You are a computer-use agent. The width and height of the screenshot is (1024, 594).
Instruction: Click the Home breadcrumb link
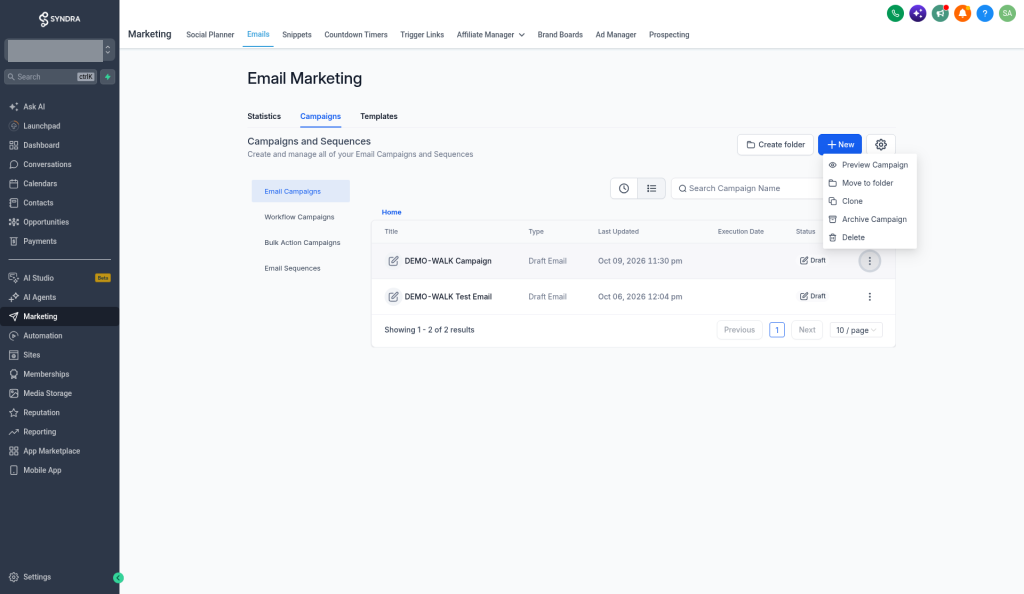391,212
